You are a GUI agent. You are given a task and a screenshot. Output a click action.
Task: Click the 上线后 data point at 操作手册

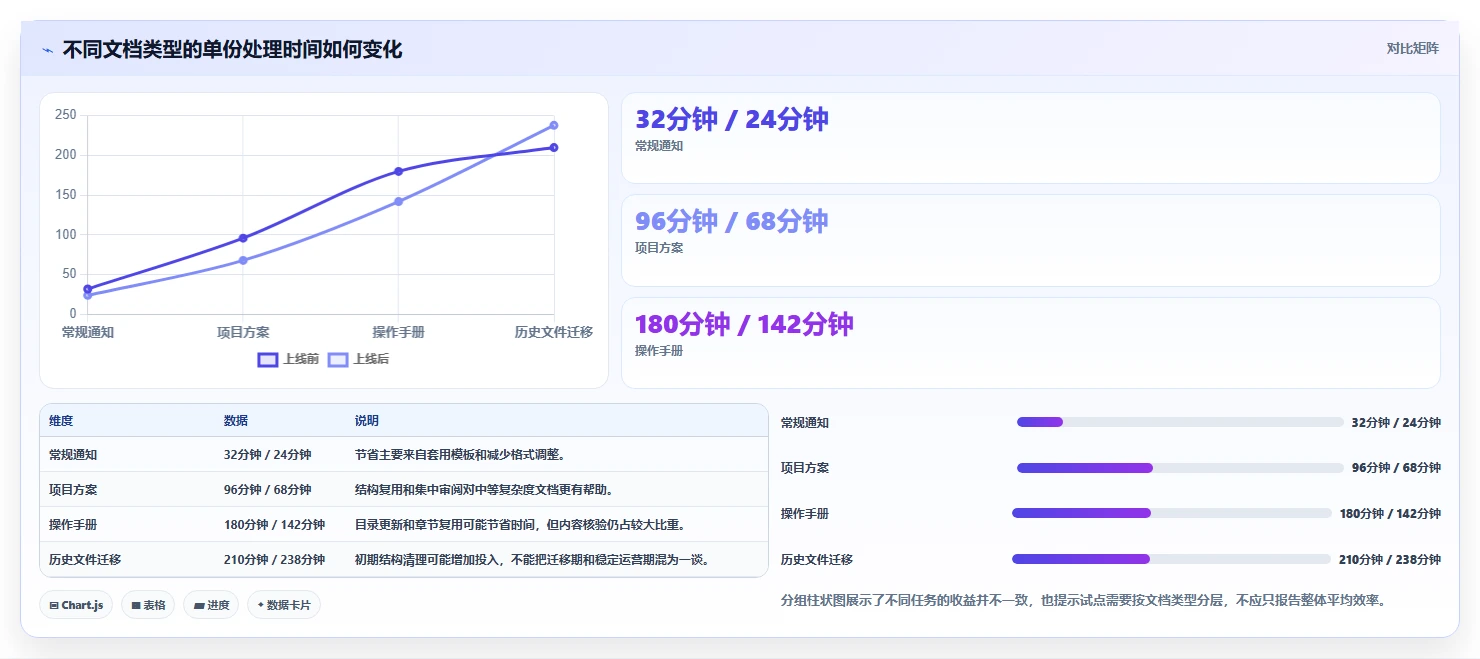[x=399, y=201]
